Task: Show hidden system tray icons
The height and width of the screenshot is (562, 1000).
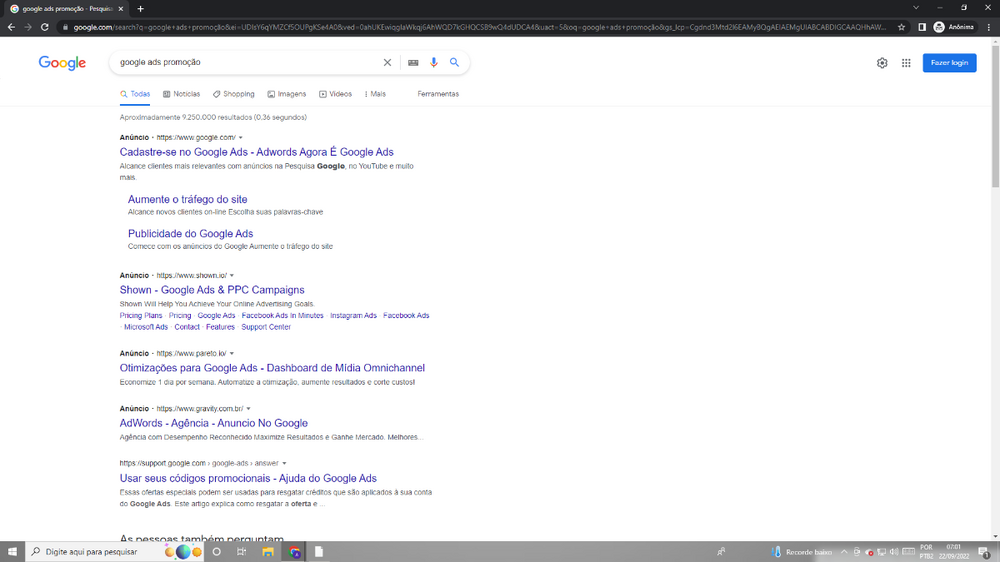Action: coord(844,552)
